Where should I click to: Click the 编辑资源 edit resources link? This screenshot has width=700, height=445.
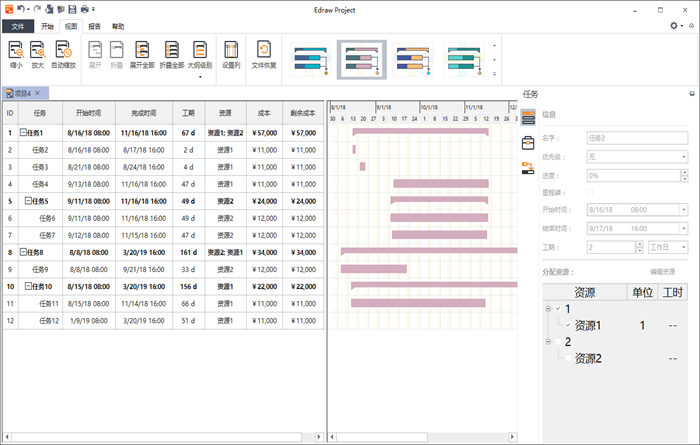pyautogui.click(x=662, y=271)
